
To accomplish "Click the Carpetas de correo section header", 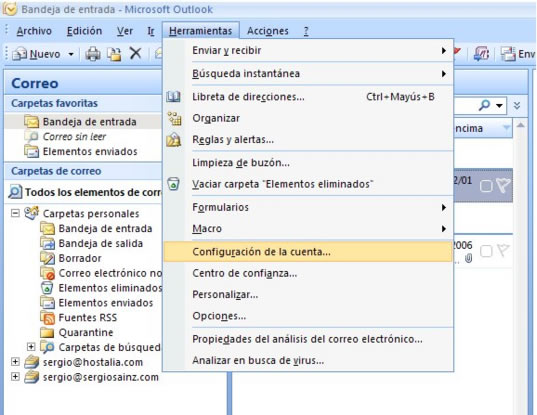I will 83,171.
